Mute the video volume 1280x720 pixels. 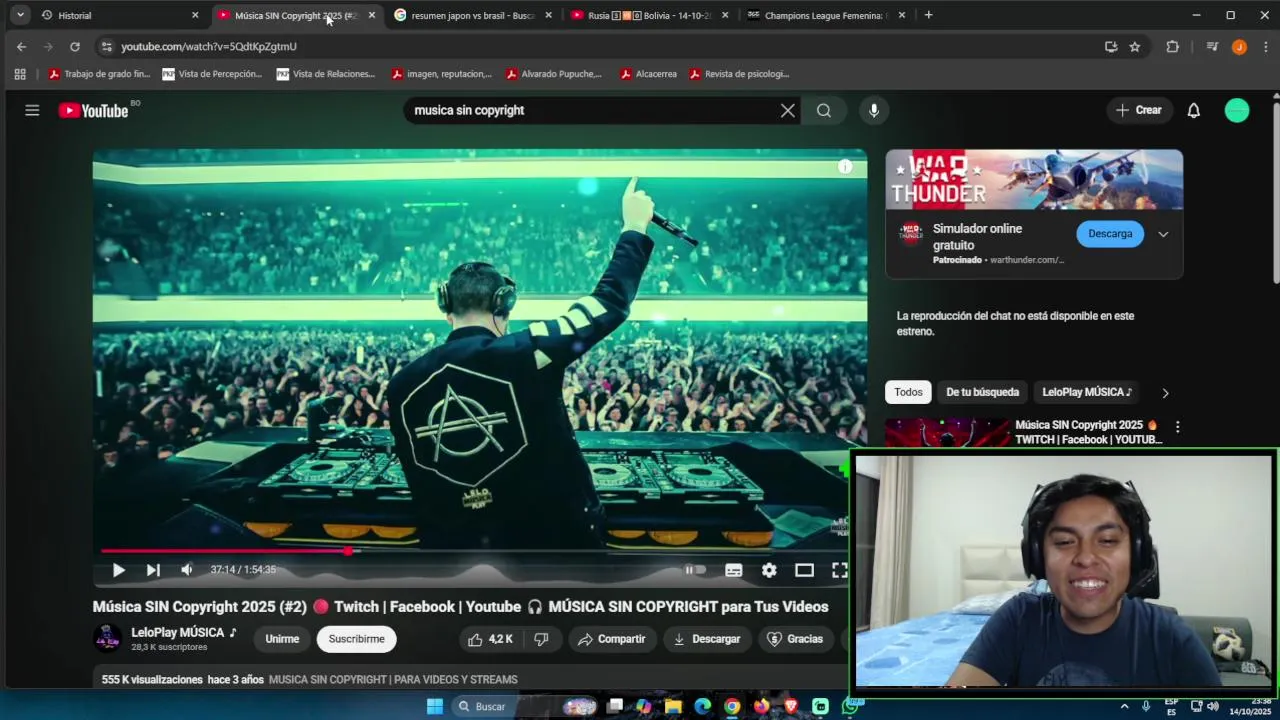point(186,570)
